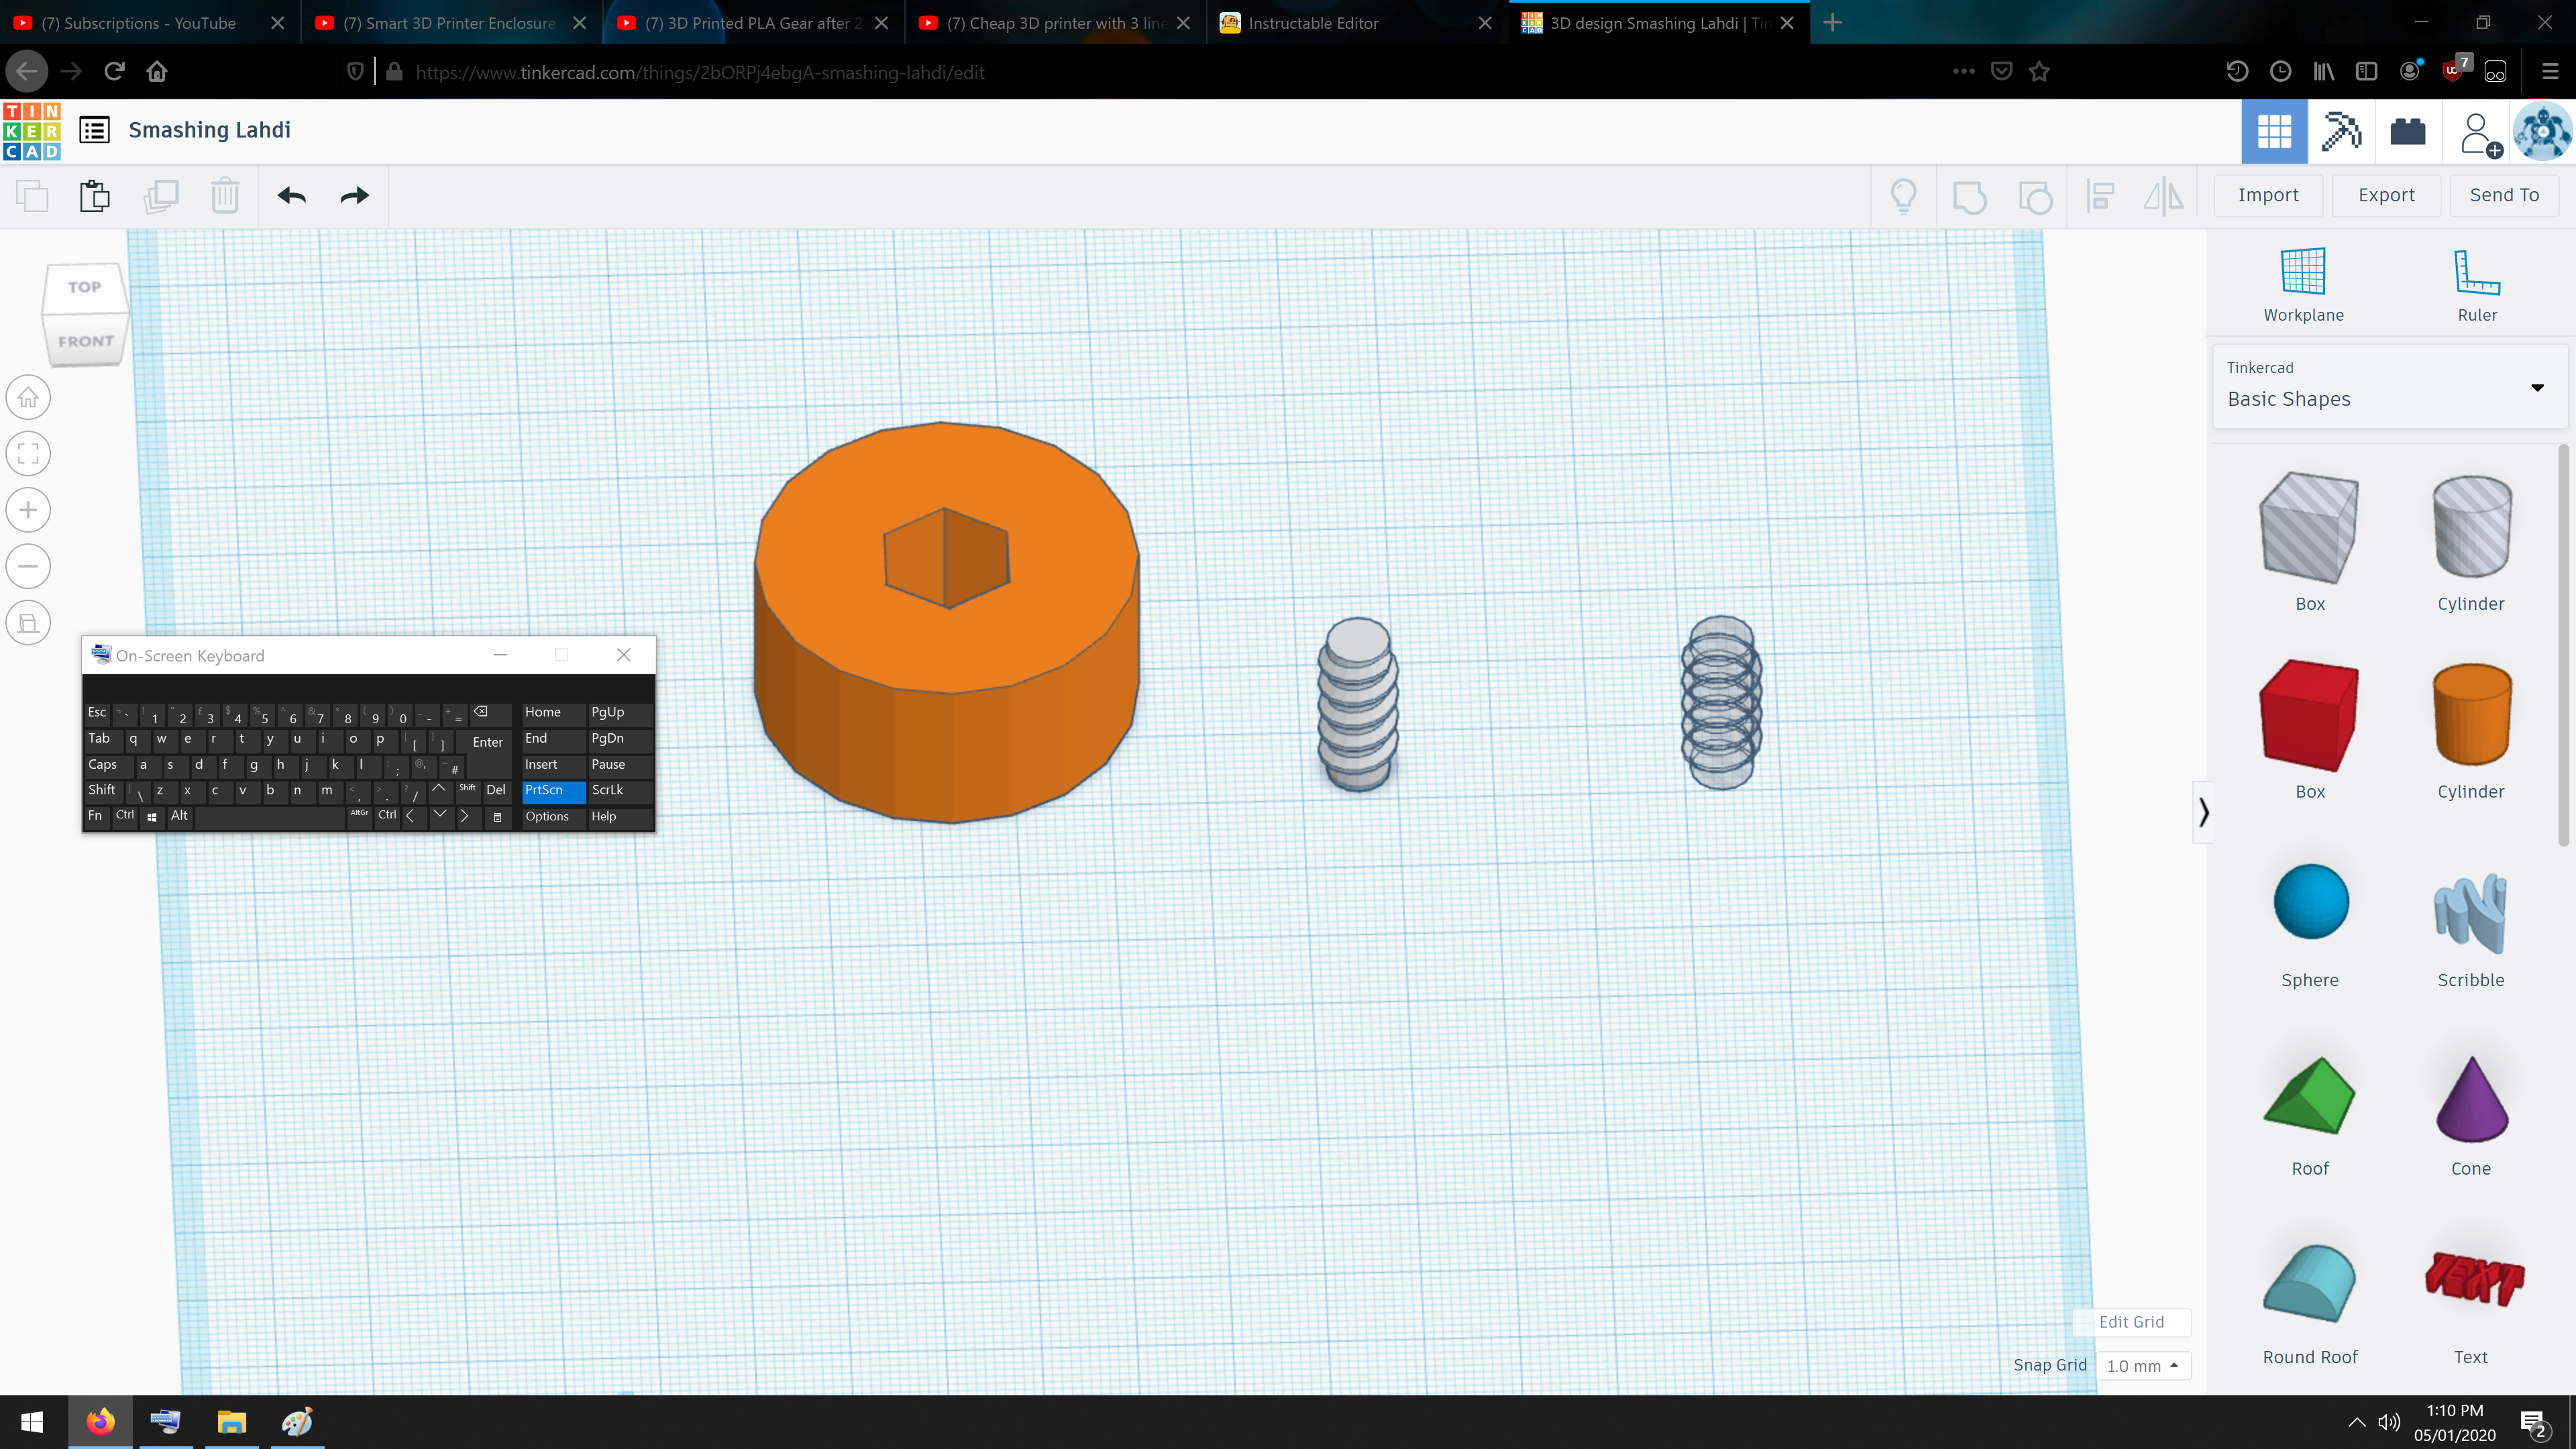Image resolution: width=2576 pixels, height=1449 pixels.
Task: Click the Home view button
Action: coord(28,398)
